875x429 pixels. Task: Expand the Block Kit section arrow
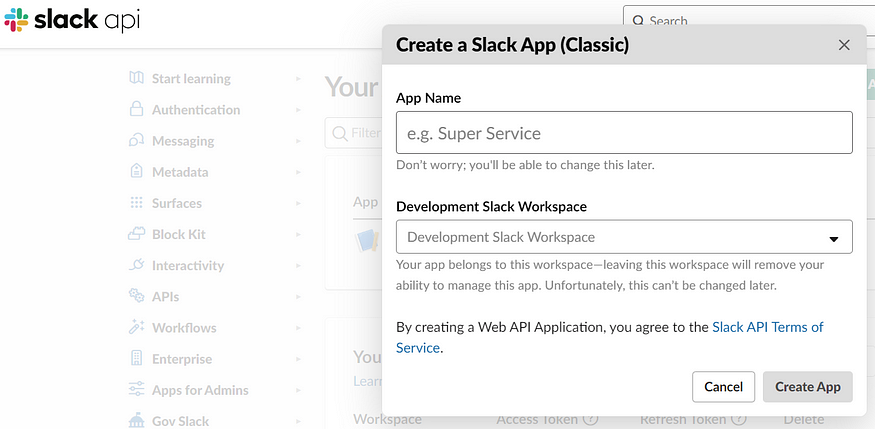click(299, 234)
